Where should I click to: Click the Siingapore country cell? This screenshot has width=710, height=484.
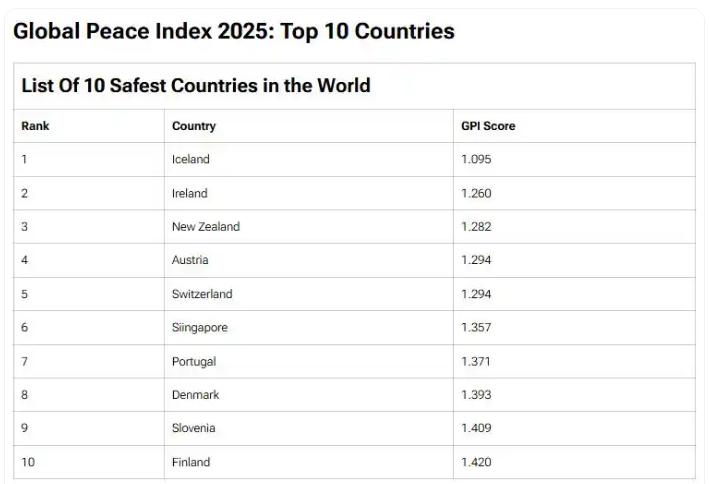click(200, 327)
